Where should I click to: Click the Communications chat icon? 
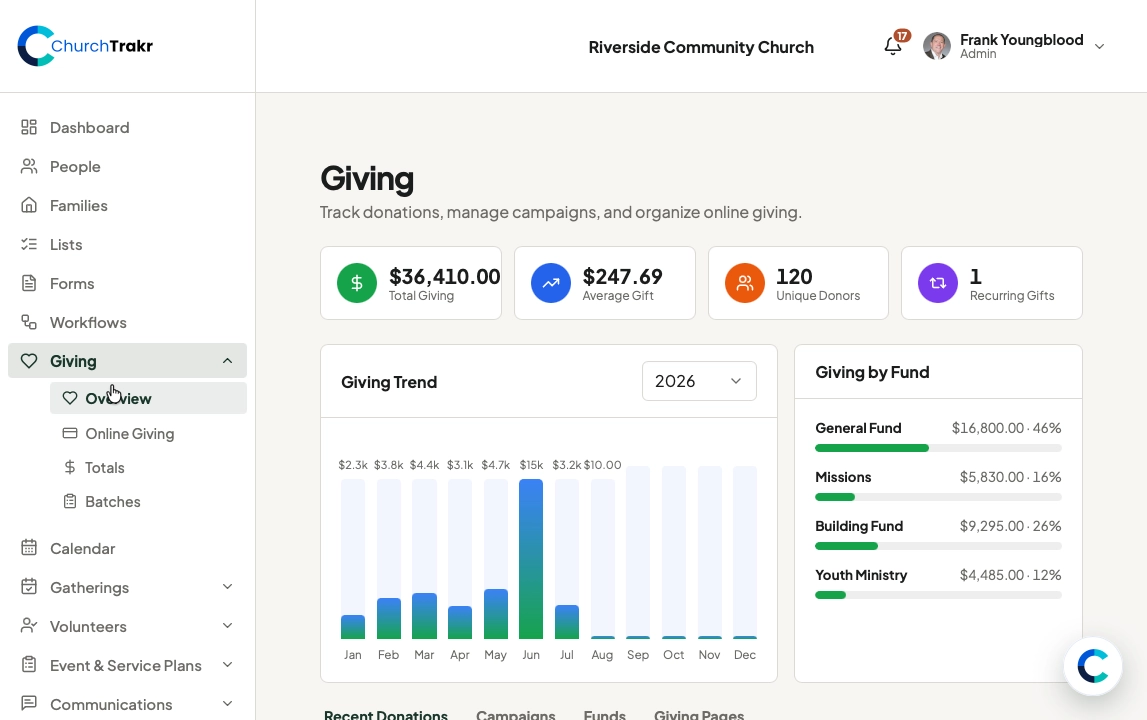tap(29, 703)
